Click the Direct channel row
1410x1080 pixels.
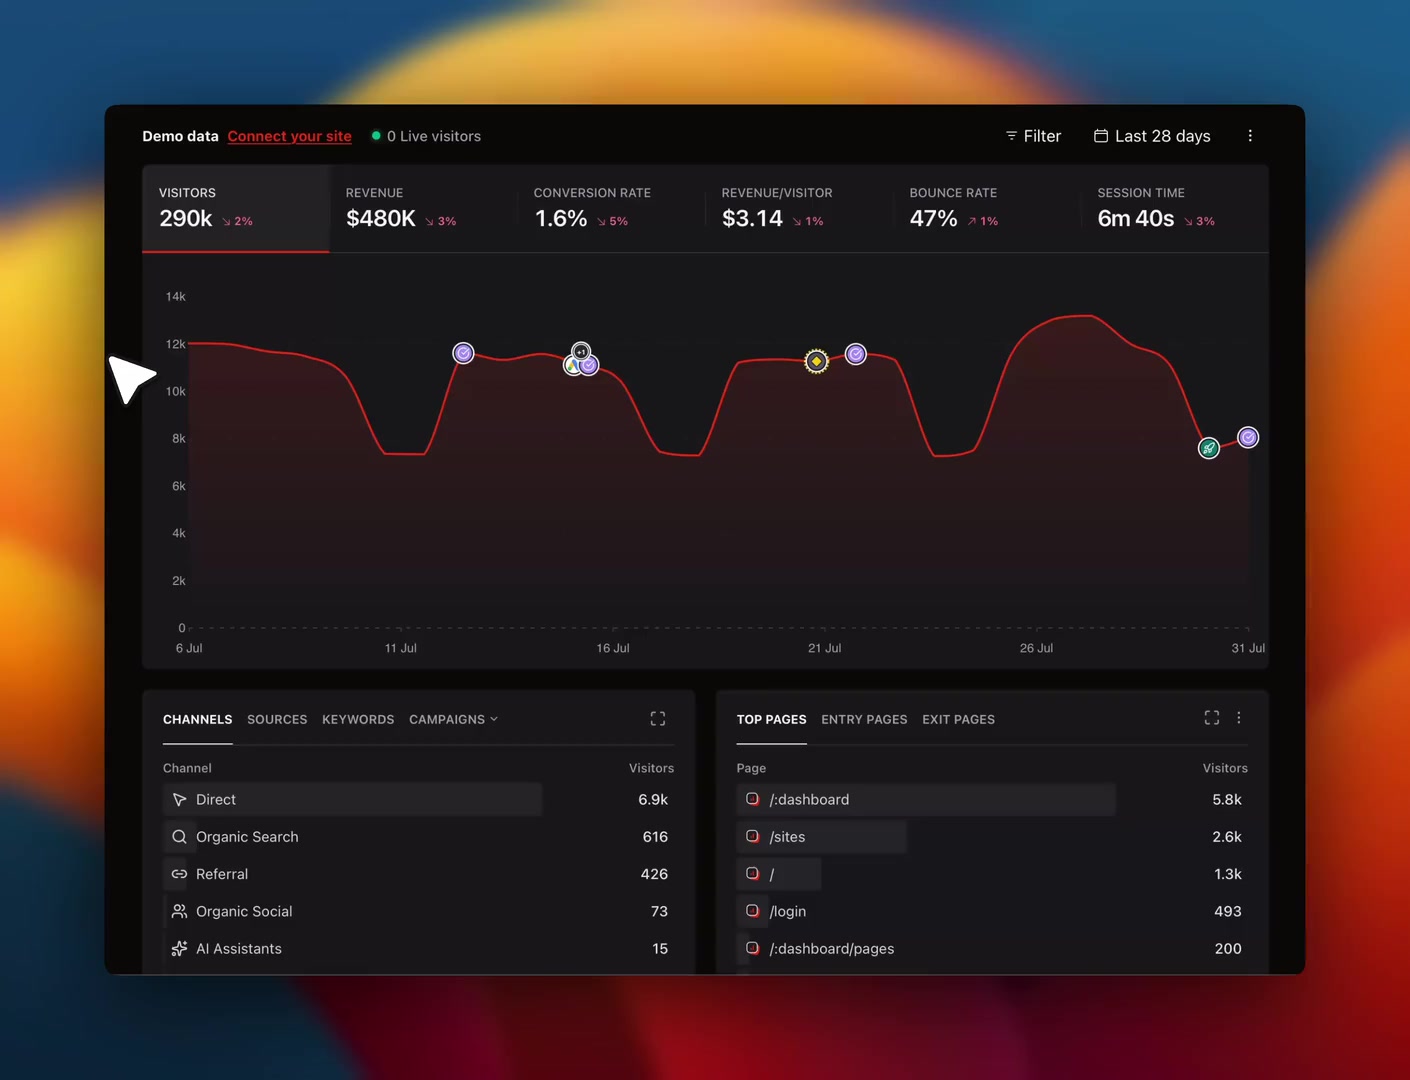(x=418, y=800)
